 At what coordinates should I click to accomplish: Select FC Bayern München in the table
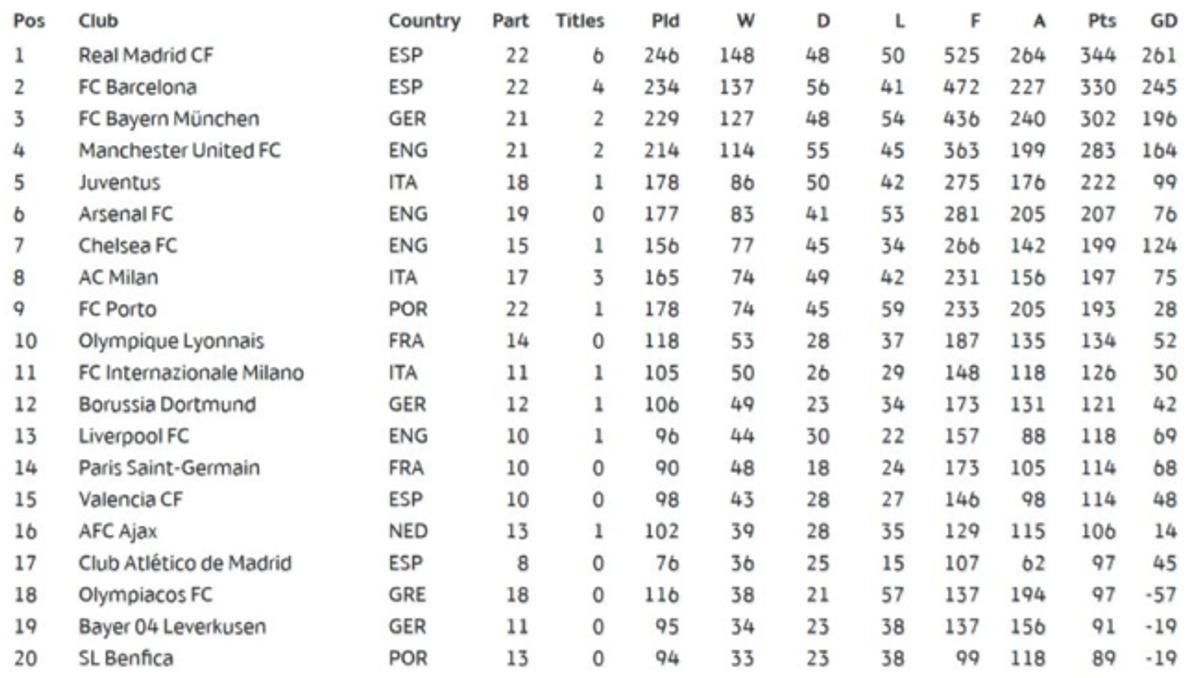pos(168,119)
